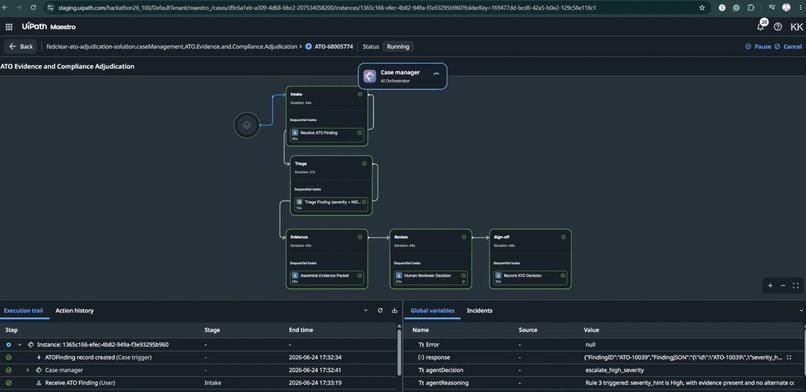The height and width of the screenshot is (392, 806).
Task: Click the Sign-off stage completed status icon
Action: pyautogui.click(x=563, y=237)
